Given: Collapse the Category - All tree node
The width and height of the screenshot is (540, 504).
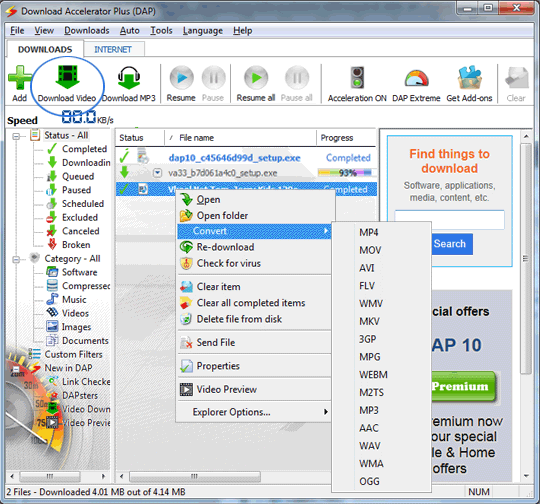Looking at the screenshot, I should click(x=16, y=259).
